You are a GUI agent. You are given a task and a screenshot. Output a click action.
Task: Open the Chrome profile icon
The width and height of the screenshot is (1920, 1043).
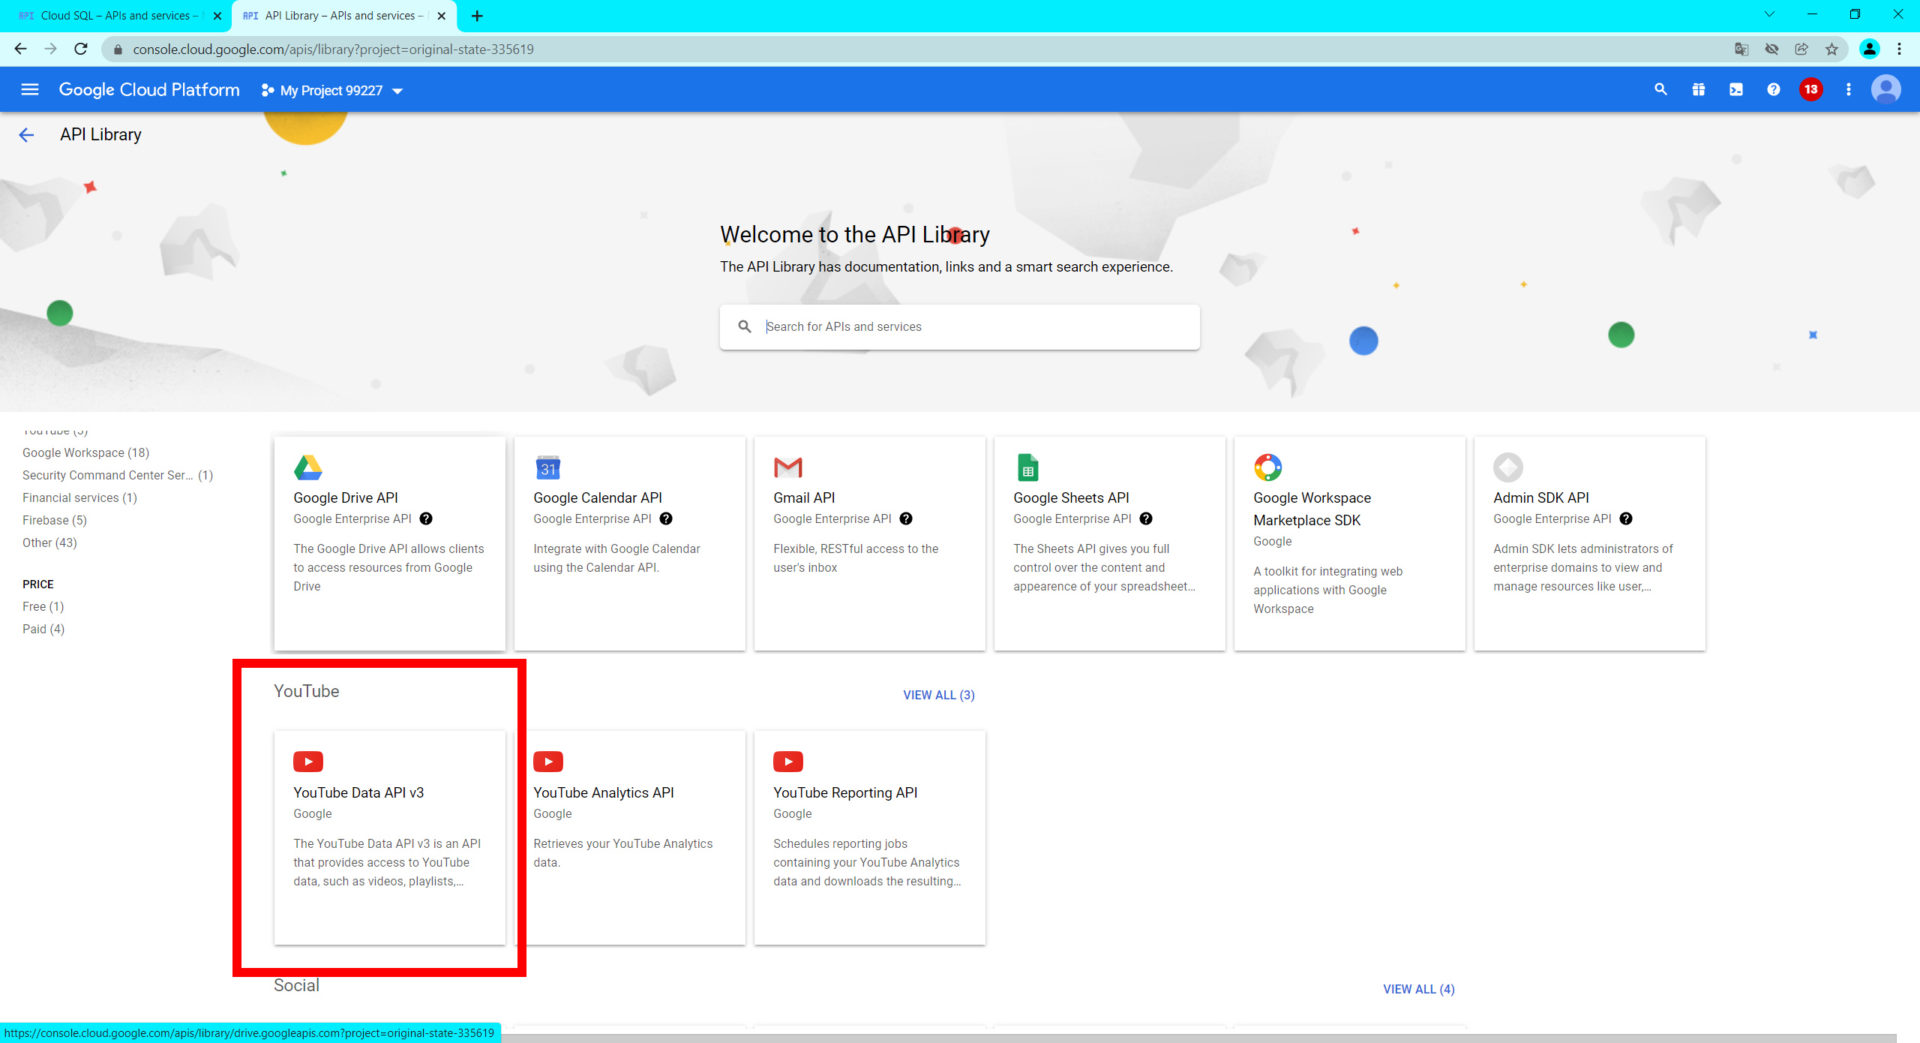[1869, 49]
